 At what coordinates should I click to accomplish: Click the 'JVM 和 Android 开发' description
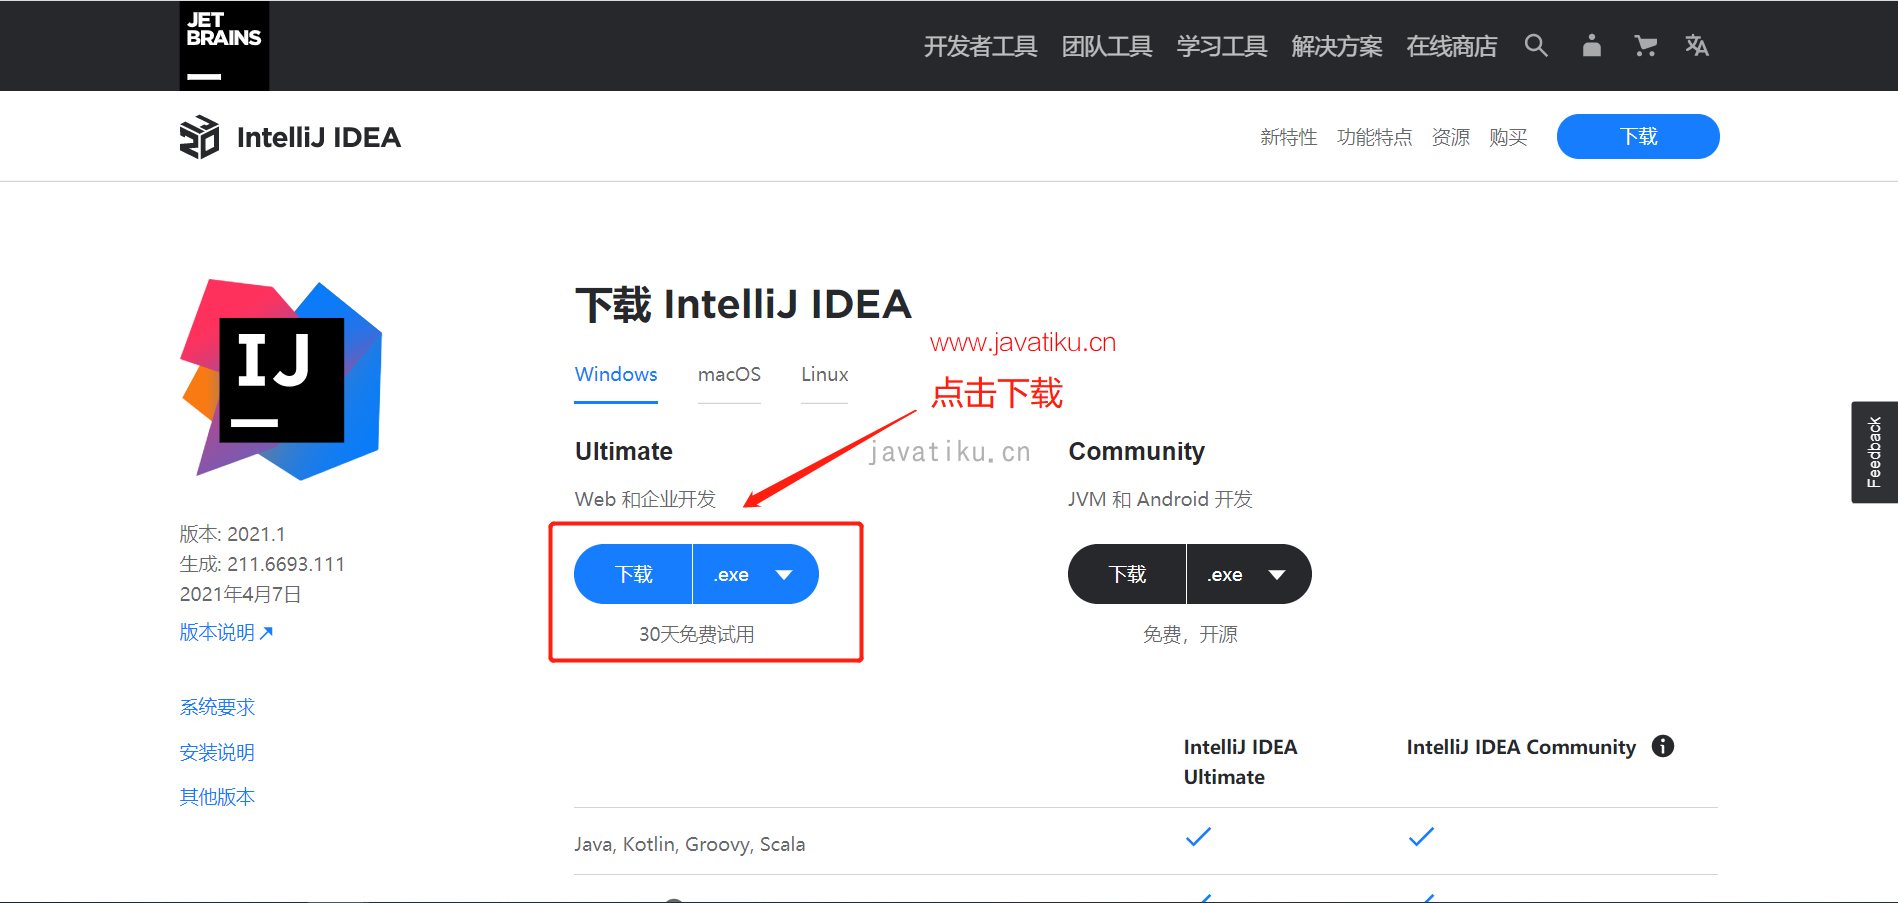[1160, 499]
